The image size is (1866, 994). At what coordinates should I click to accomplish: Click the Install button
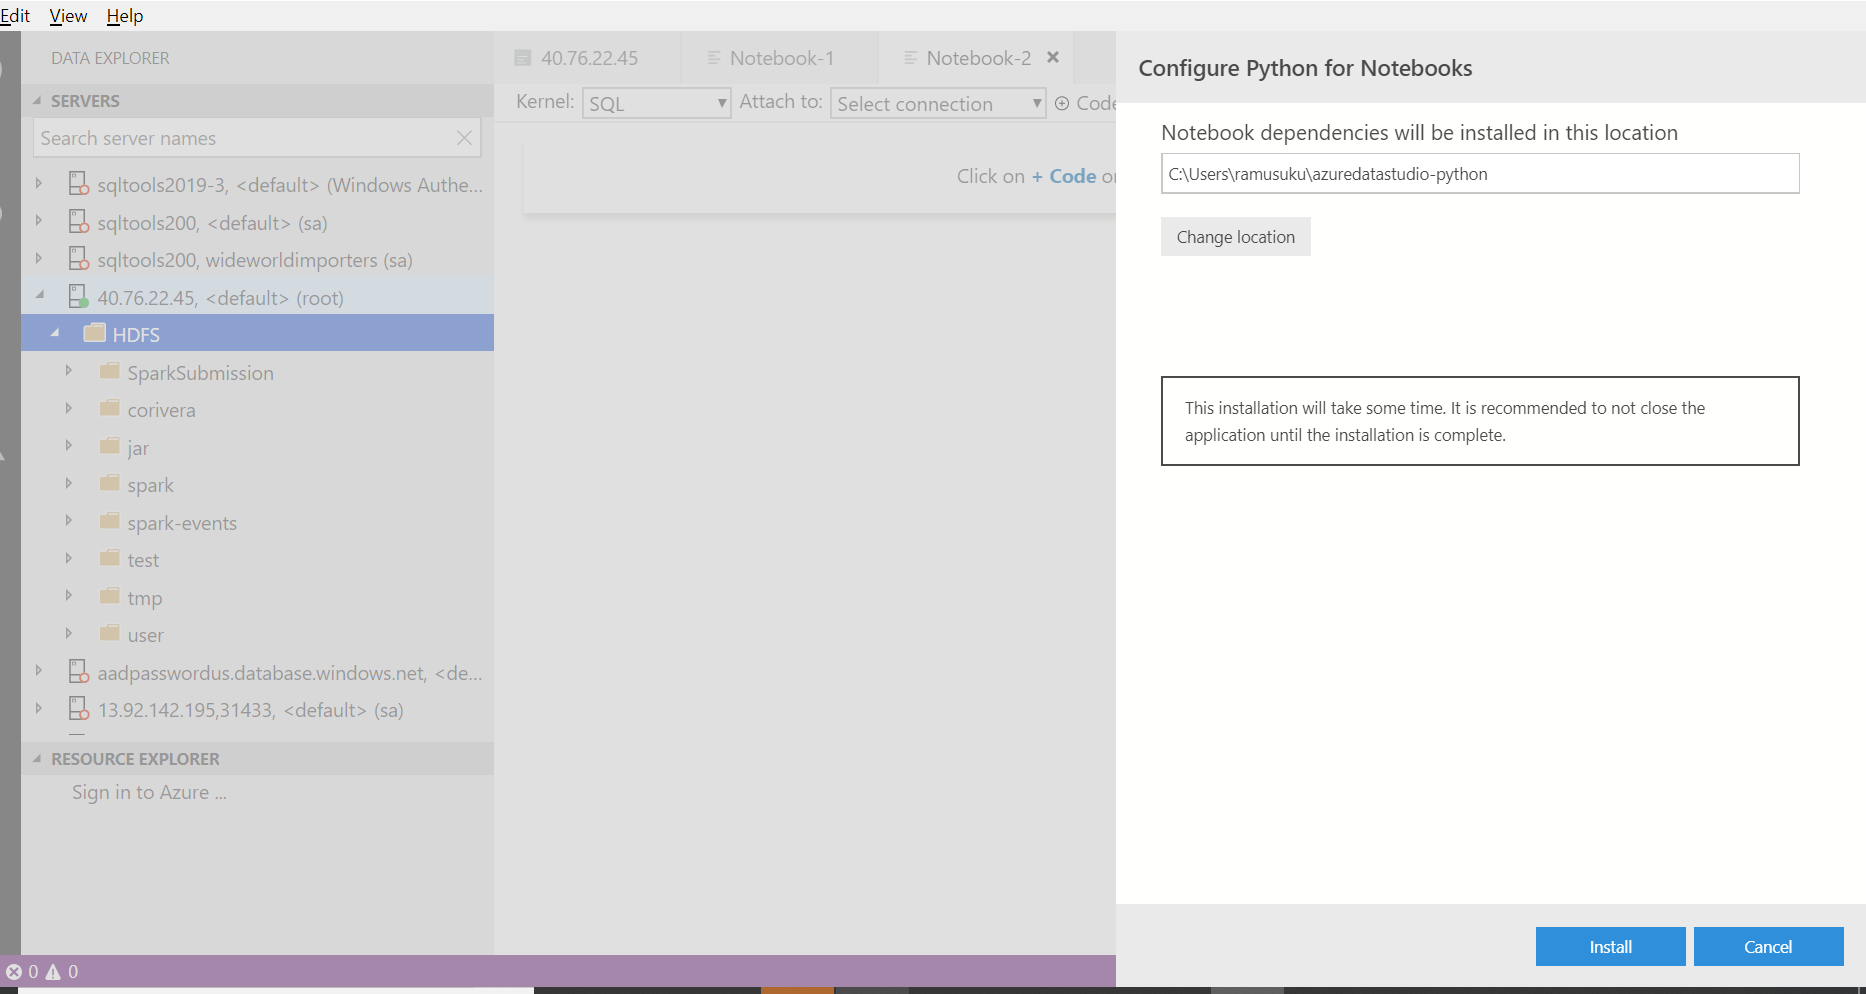(1610, 946)
